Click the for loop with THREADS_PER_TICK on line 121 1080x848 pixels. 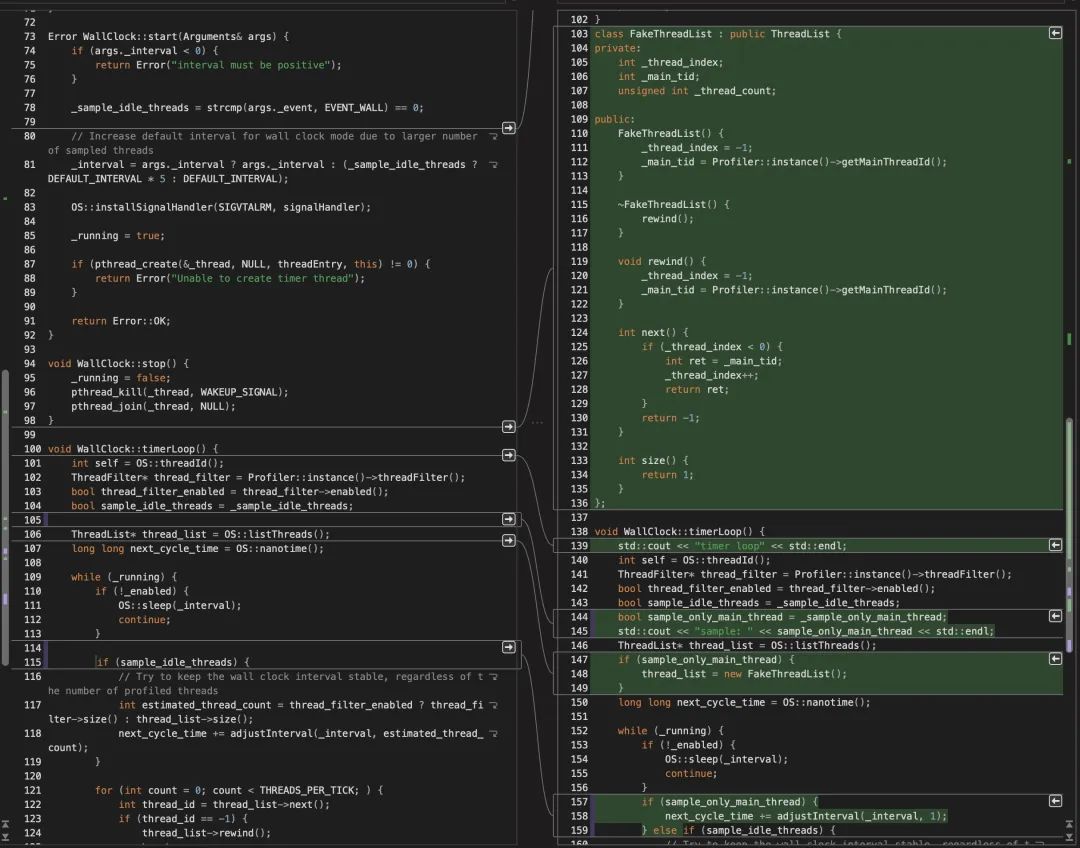point(239,791)
